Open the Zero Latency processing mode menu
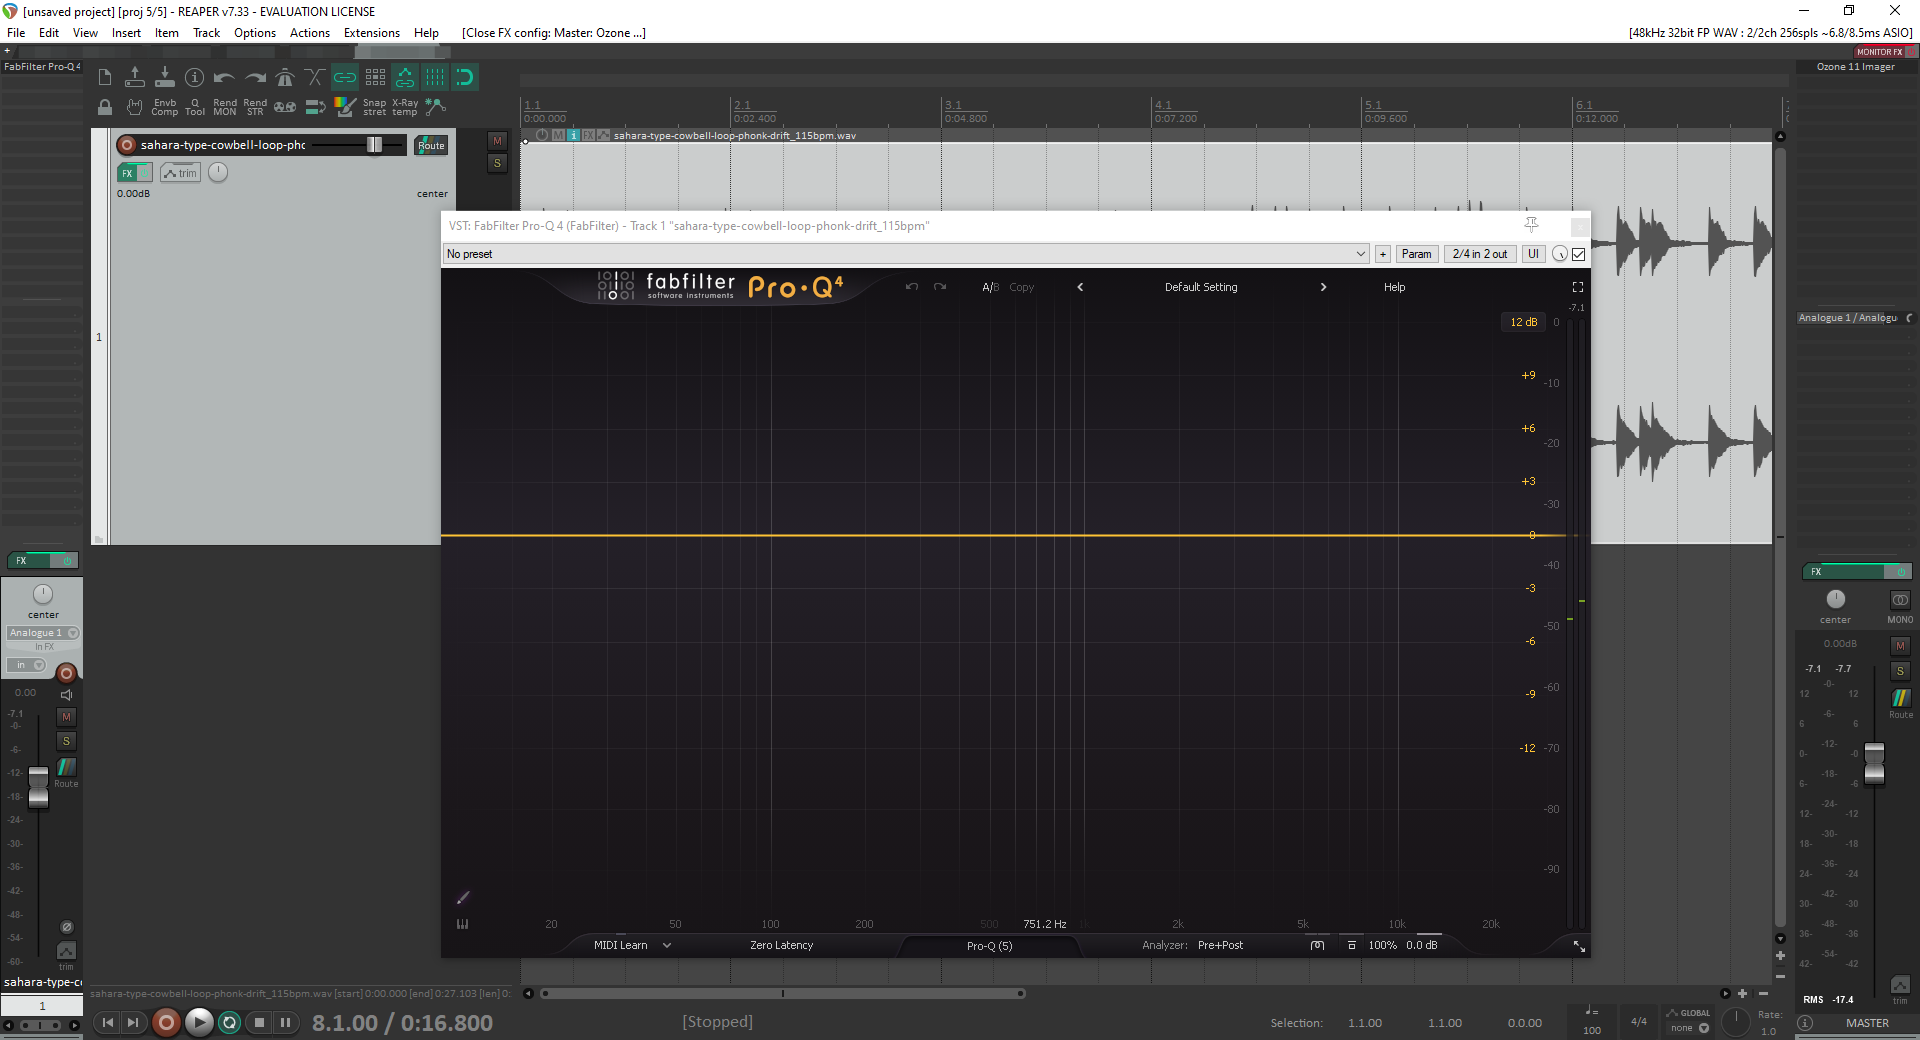The height and width of the screenshot is (1040, 1920). 781,945
